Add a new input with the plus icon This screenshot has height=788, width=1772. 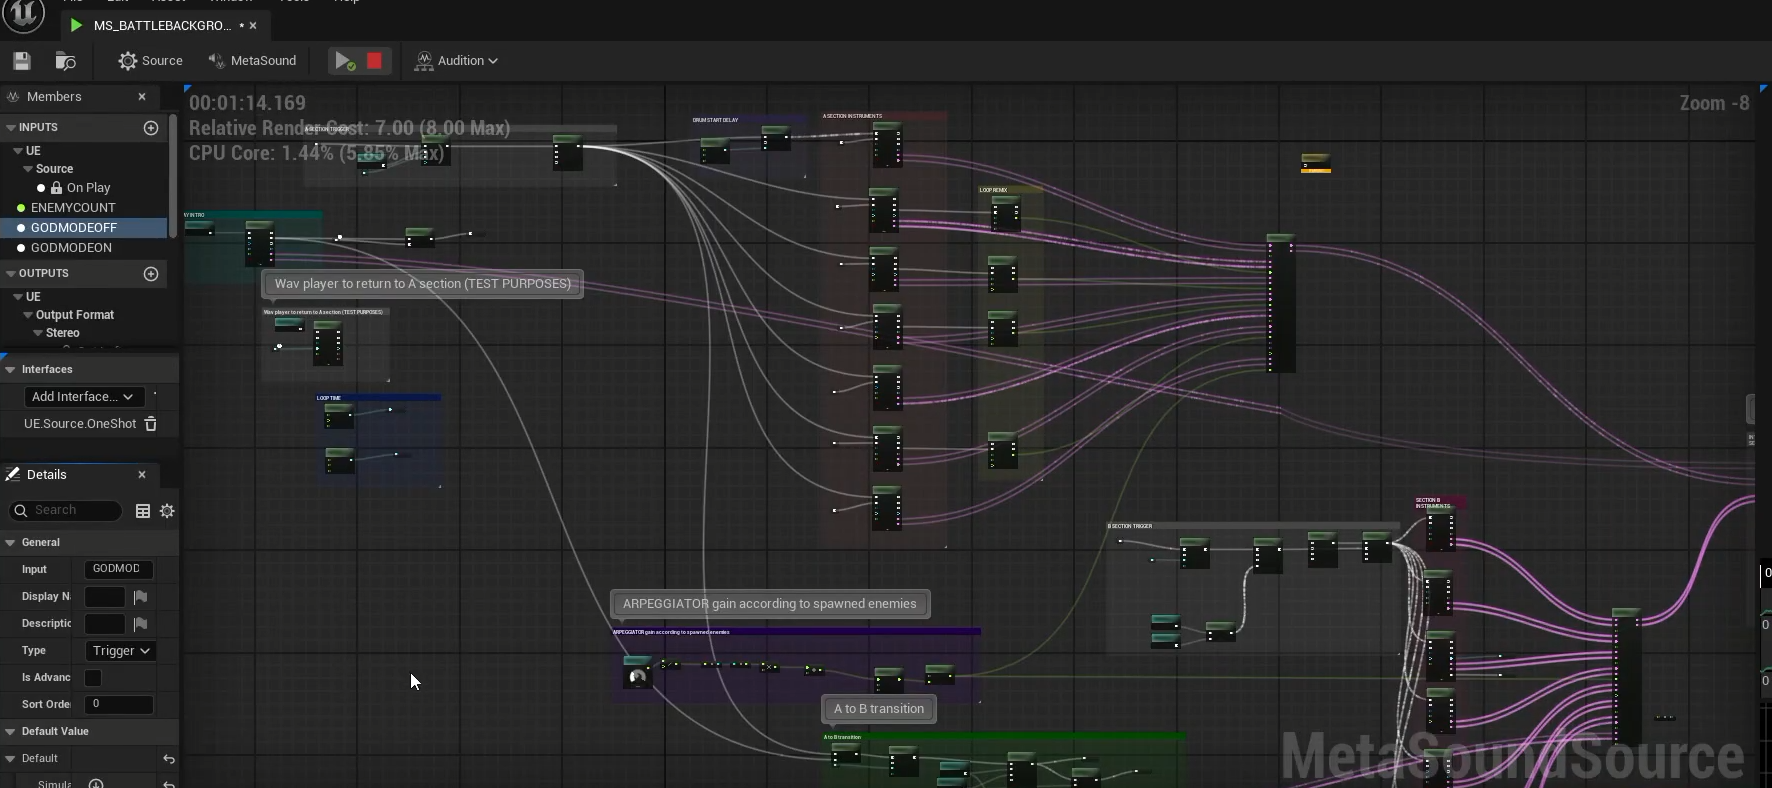(151, 128)
